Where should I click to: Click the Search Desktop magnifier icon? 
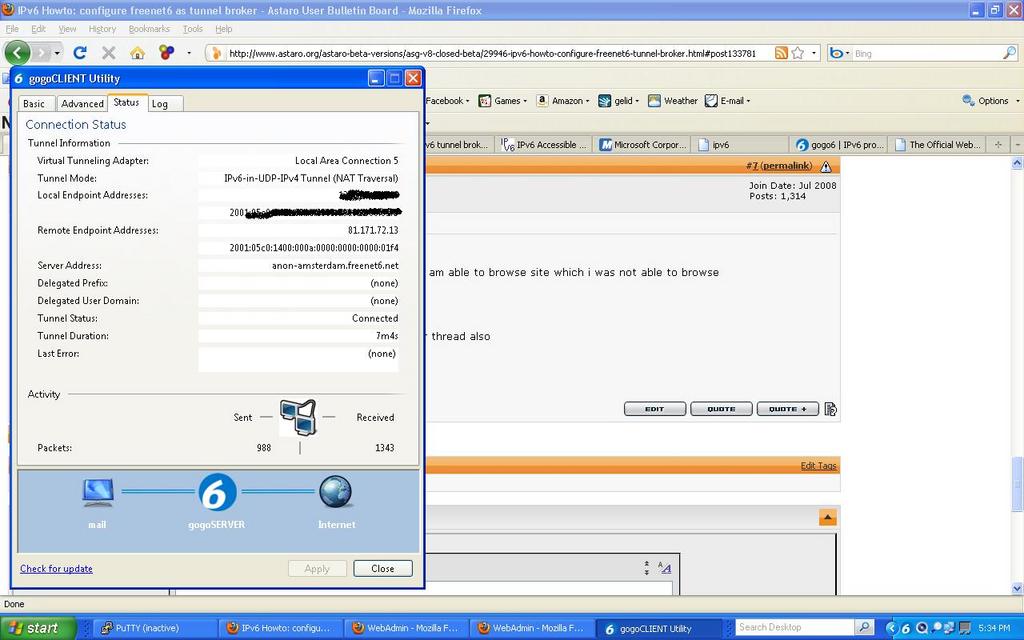coord(864,628)
